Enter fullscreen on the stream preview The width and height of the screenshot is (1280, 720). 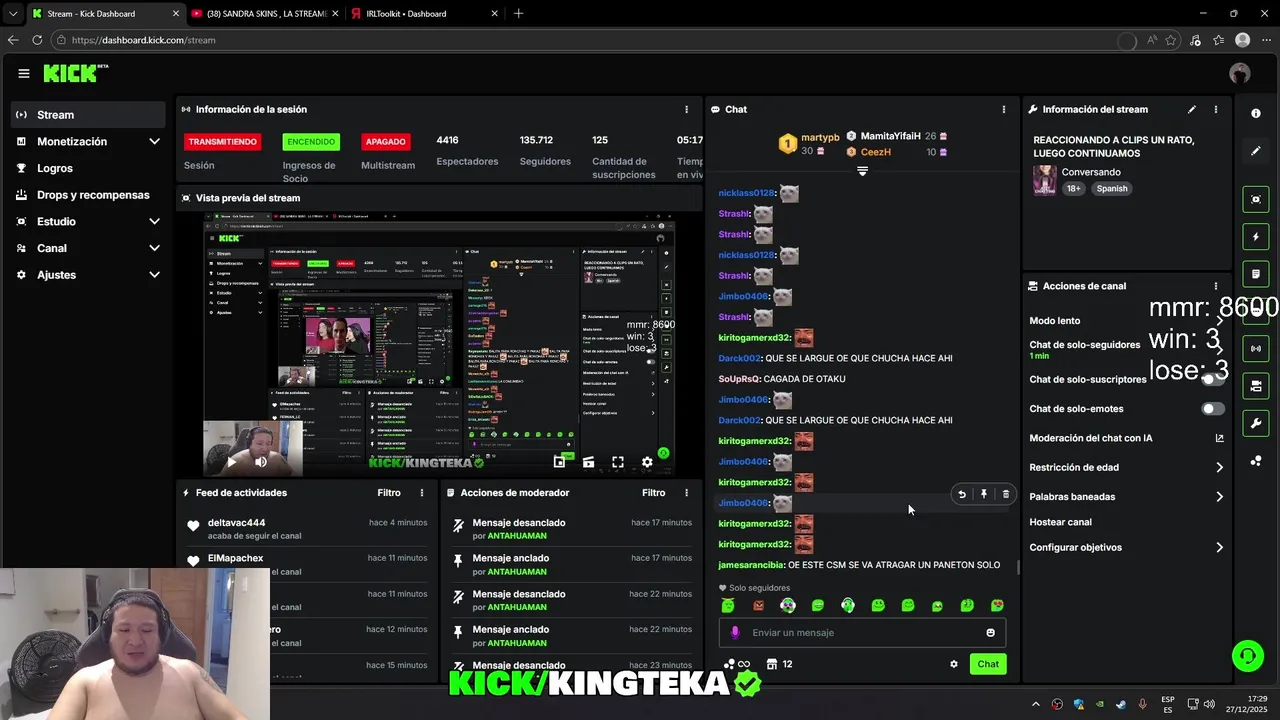[618, 462]
